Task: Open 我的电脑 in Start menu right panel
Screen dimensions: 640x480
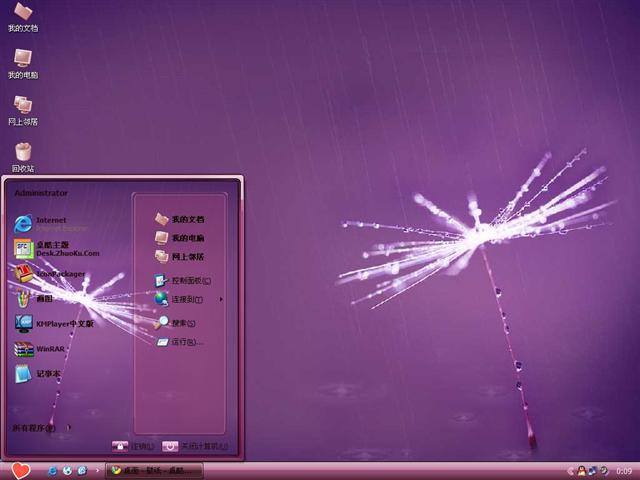Action: (180, 238)
